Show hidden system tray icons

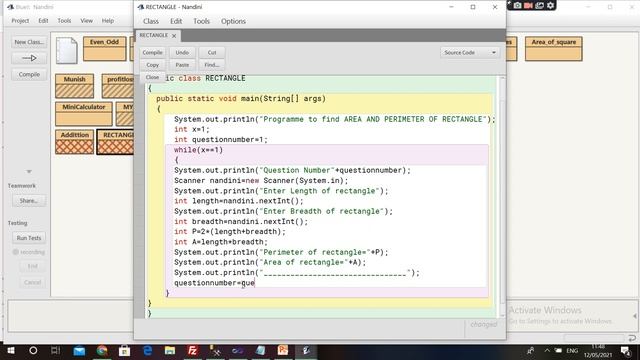547,351
